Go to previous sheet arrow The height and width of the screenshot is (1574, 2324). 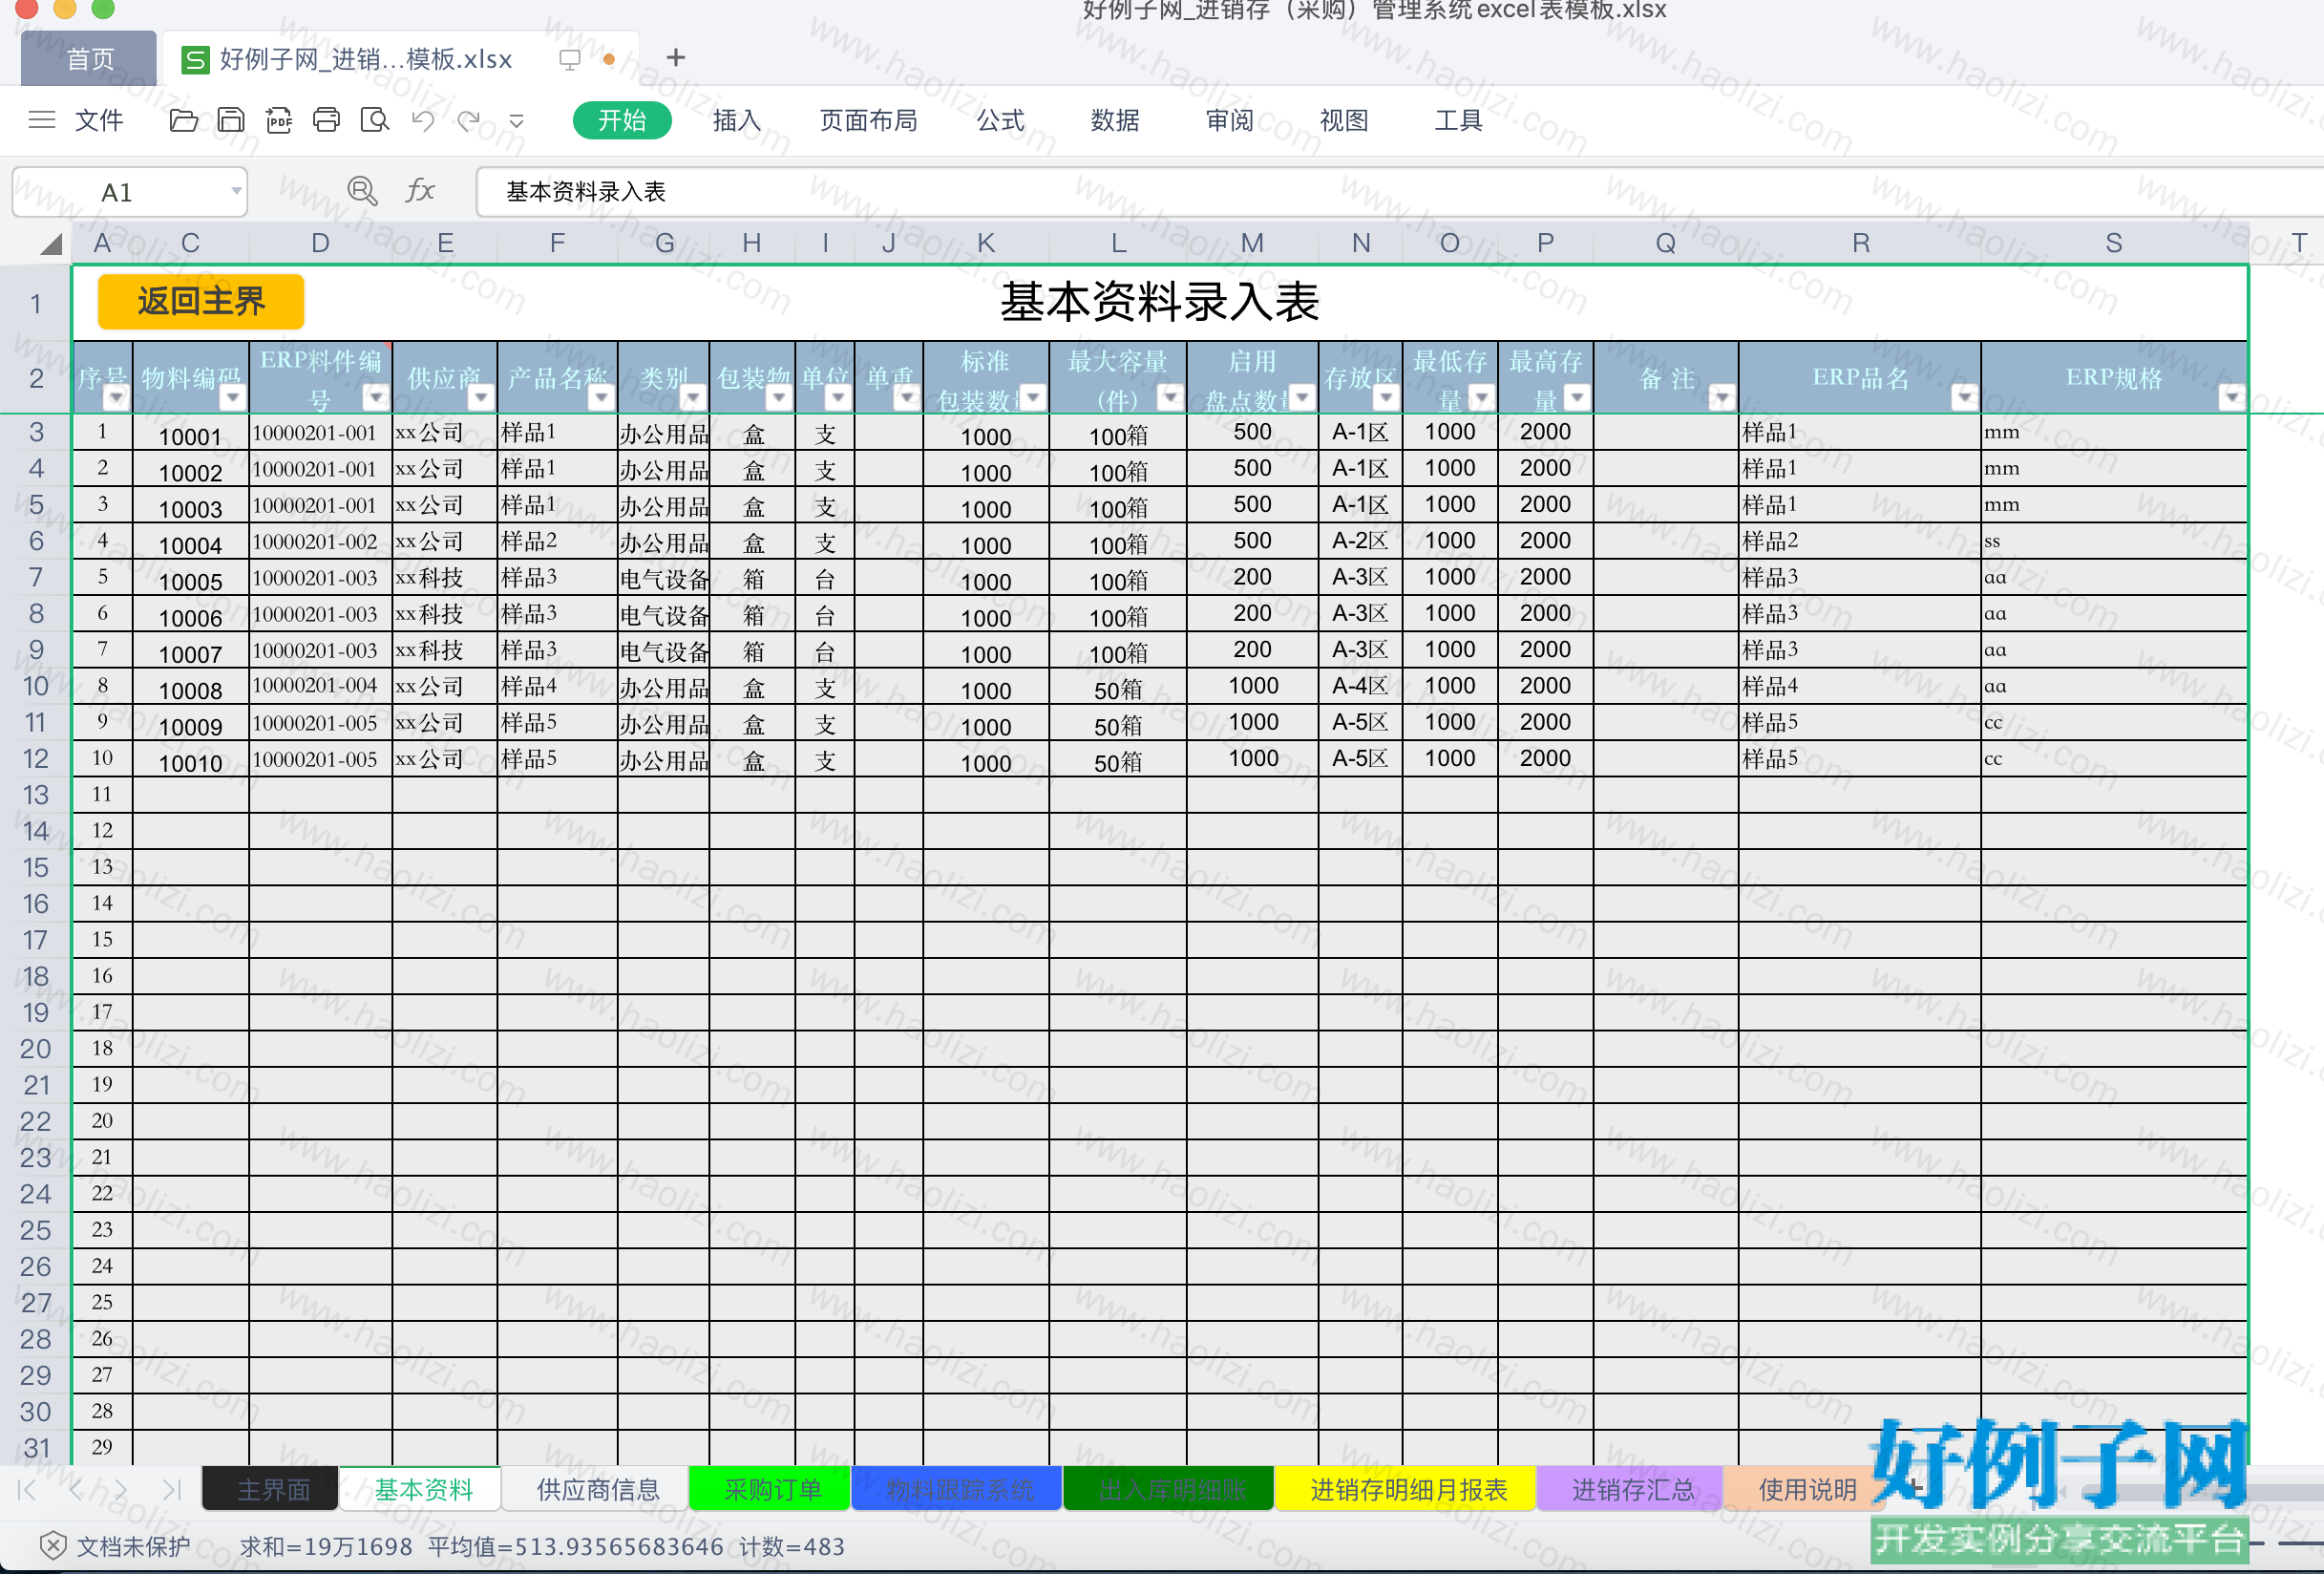[x=76, y=1490]
